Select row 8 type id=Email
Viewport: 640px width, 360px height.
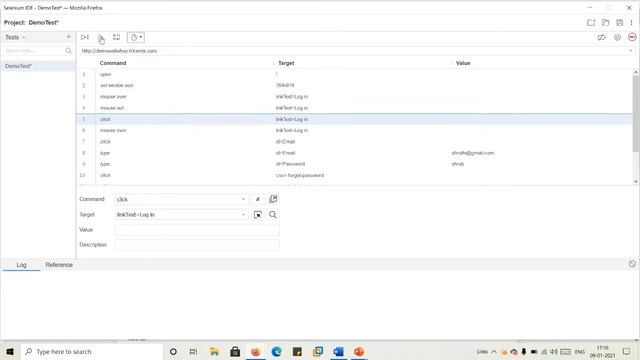354,153
